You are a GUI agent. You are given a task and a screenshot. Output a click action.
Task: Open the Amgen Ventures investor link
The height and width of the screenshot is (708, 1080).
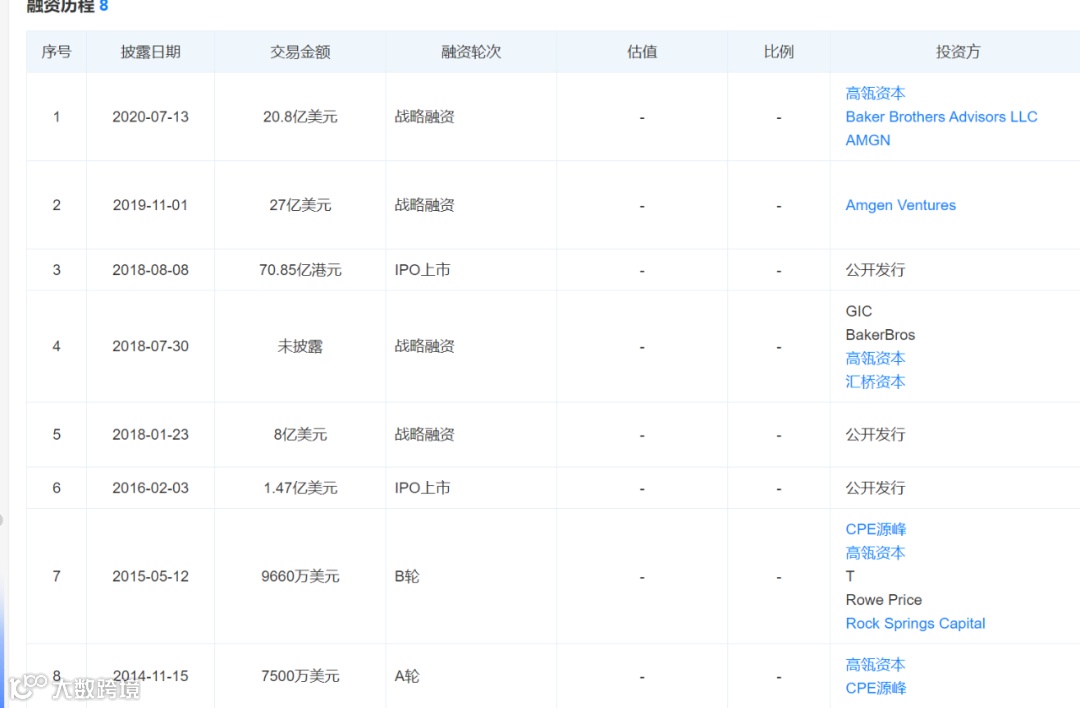point(900,205)
